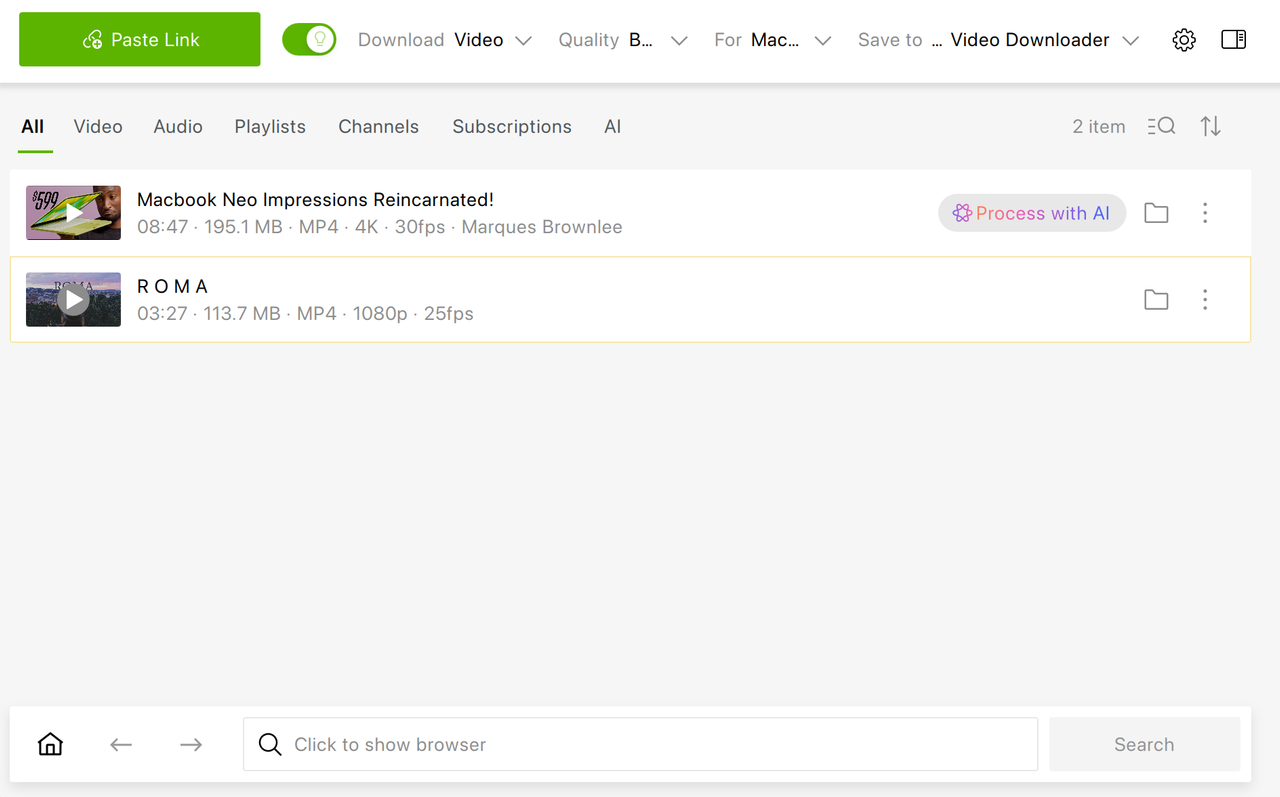
Task: Click the 'Click to show browser' field
Action: click(640, 744)
